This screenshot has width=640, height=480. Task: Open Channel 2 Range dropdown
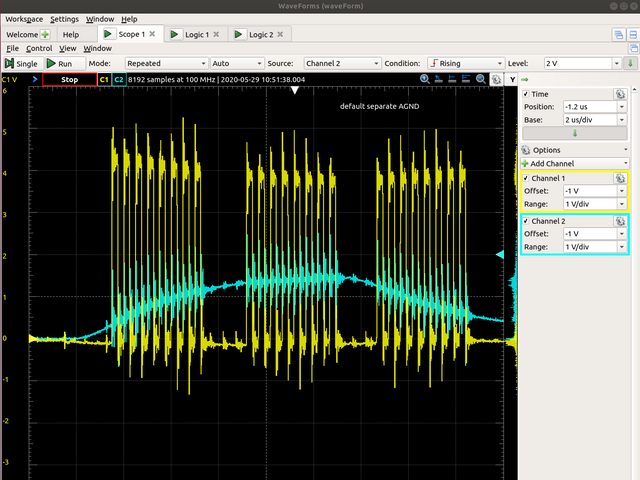coord(622,247)
